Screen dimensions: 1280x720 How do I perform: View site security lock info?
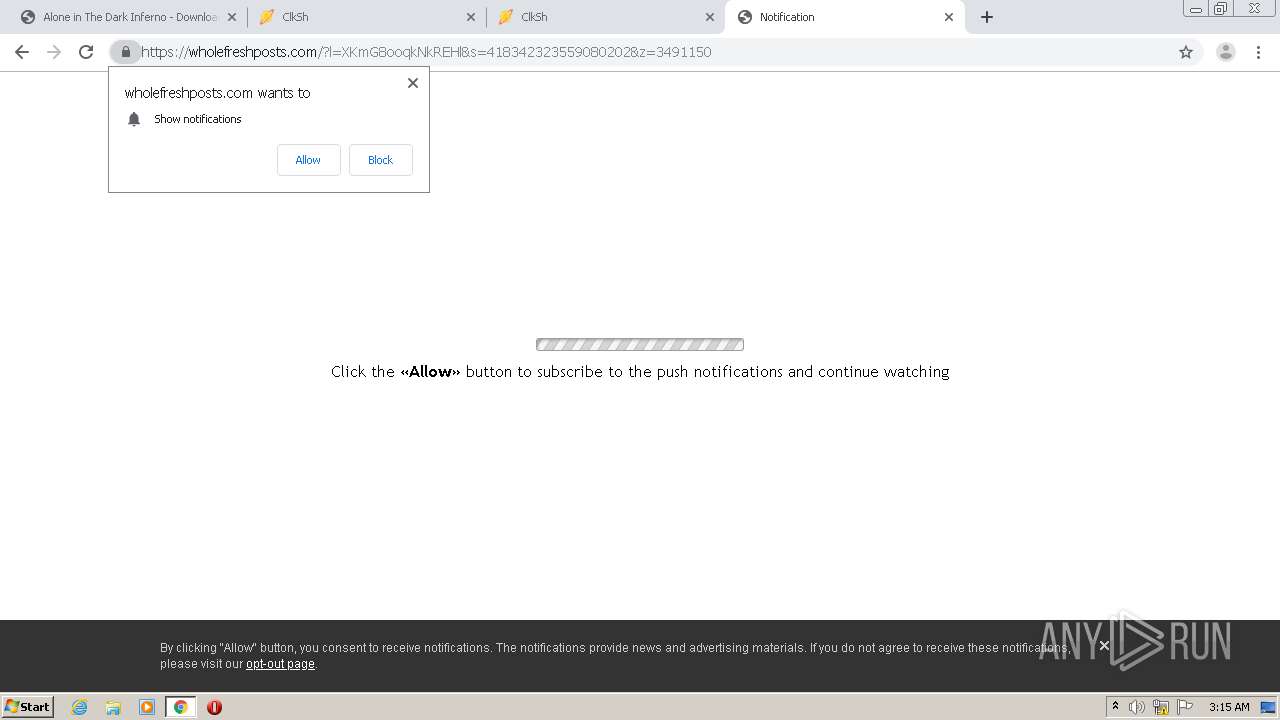point(126,52)
